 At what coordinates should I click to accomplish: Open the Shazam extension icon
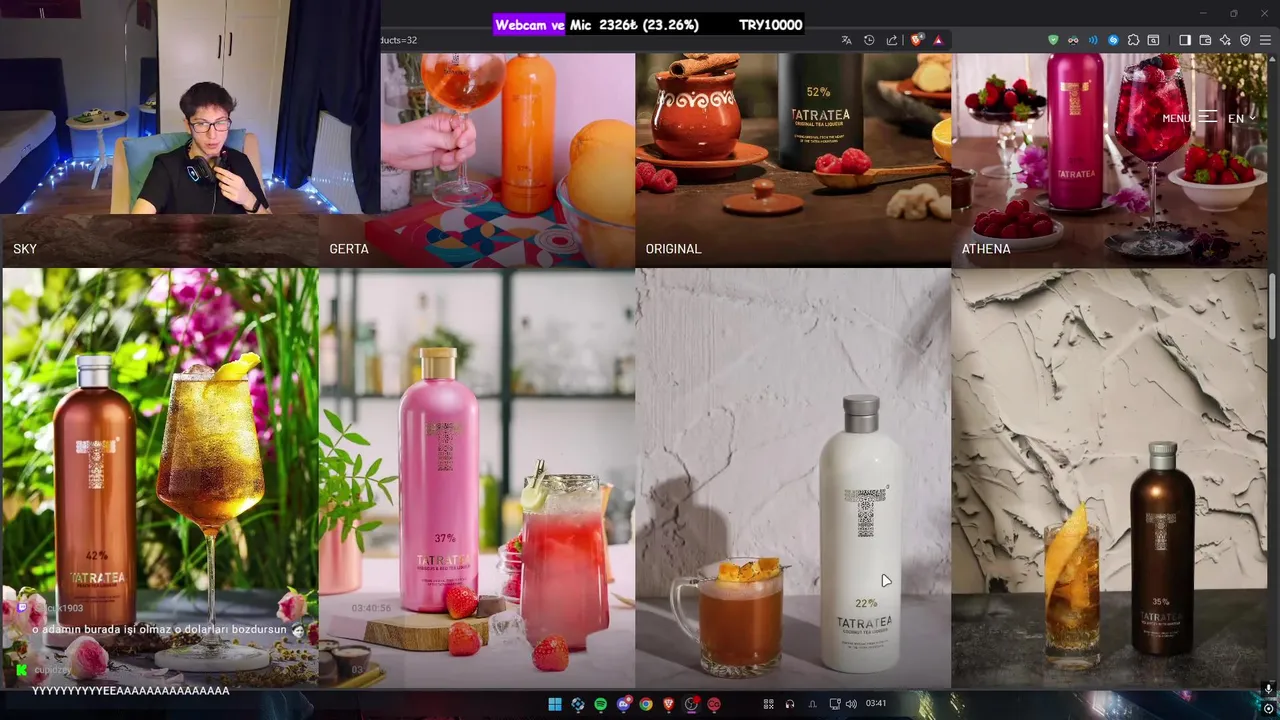(1113, 40)
